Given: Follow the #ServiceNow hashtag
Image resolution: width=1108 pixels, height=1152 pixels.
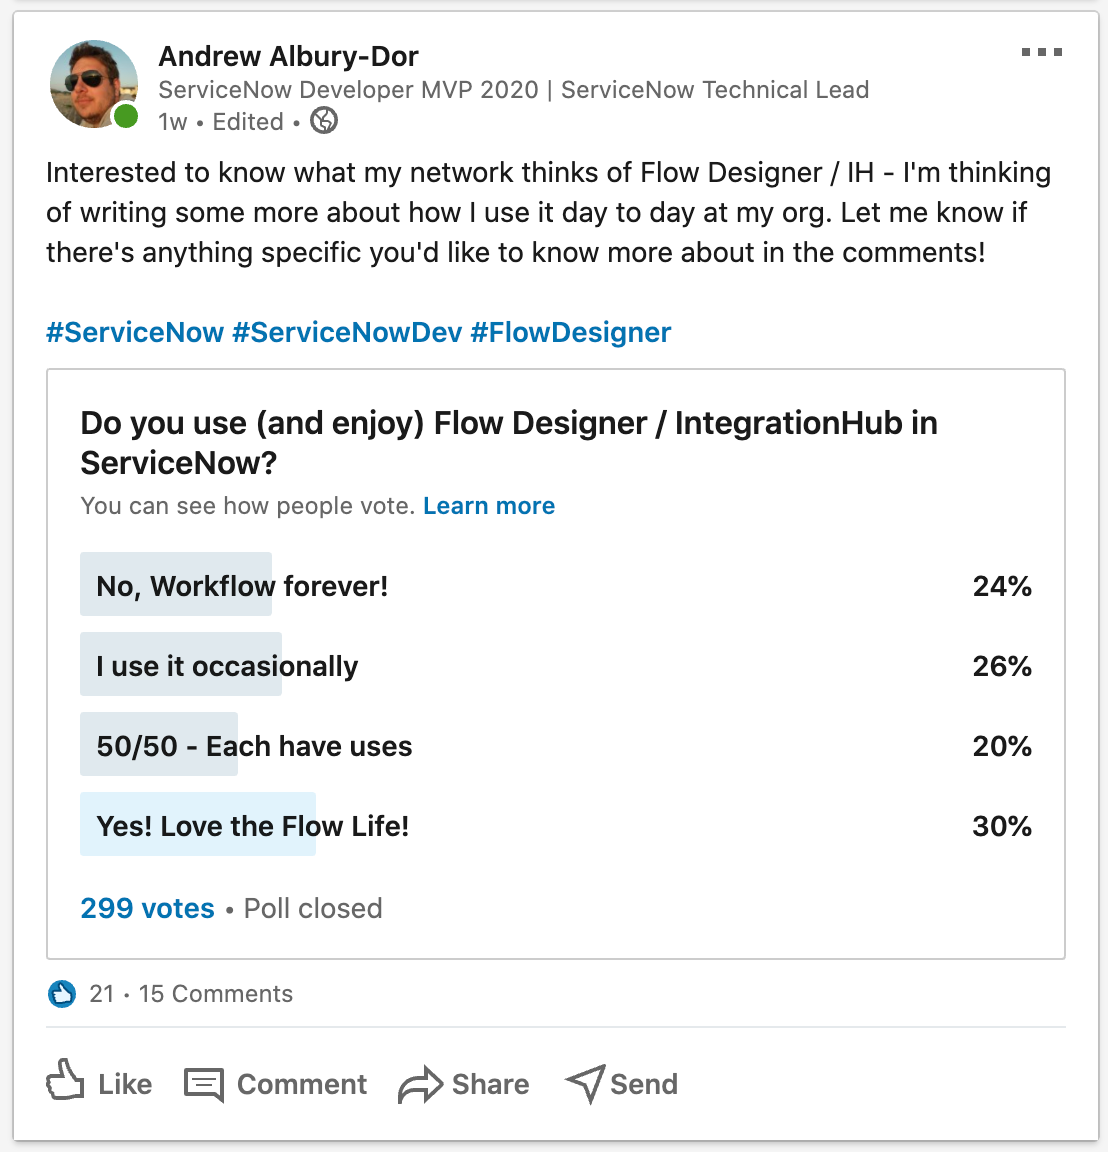Looking at the screenshot, I should (135, 332).
